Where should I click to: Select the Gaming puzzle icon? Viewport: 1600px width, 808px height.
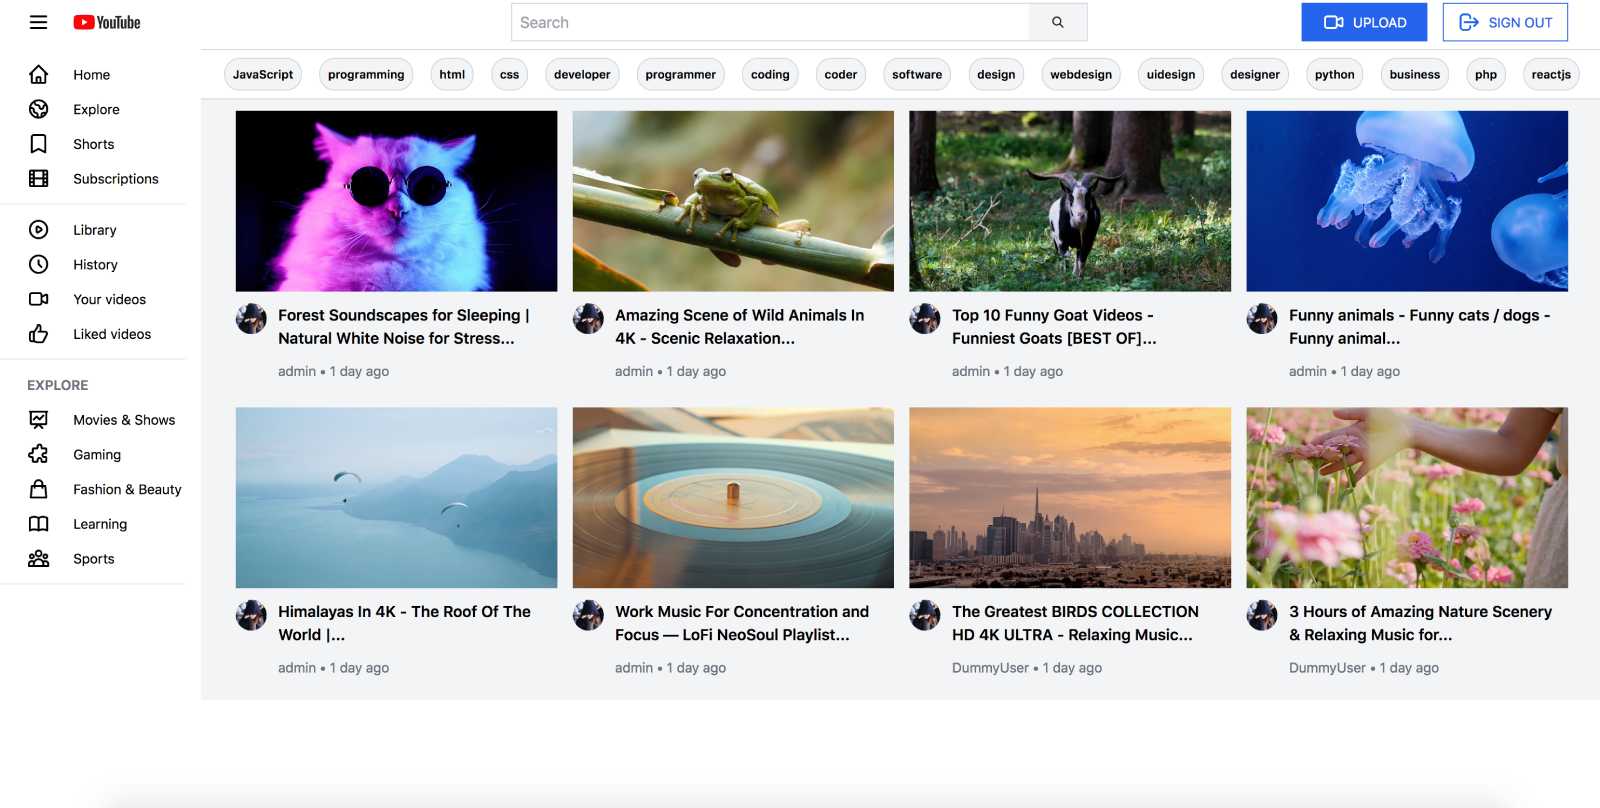38,455
